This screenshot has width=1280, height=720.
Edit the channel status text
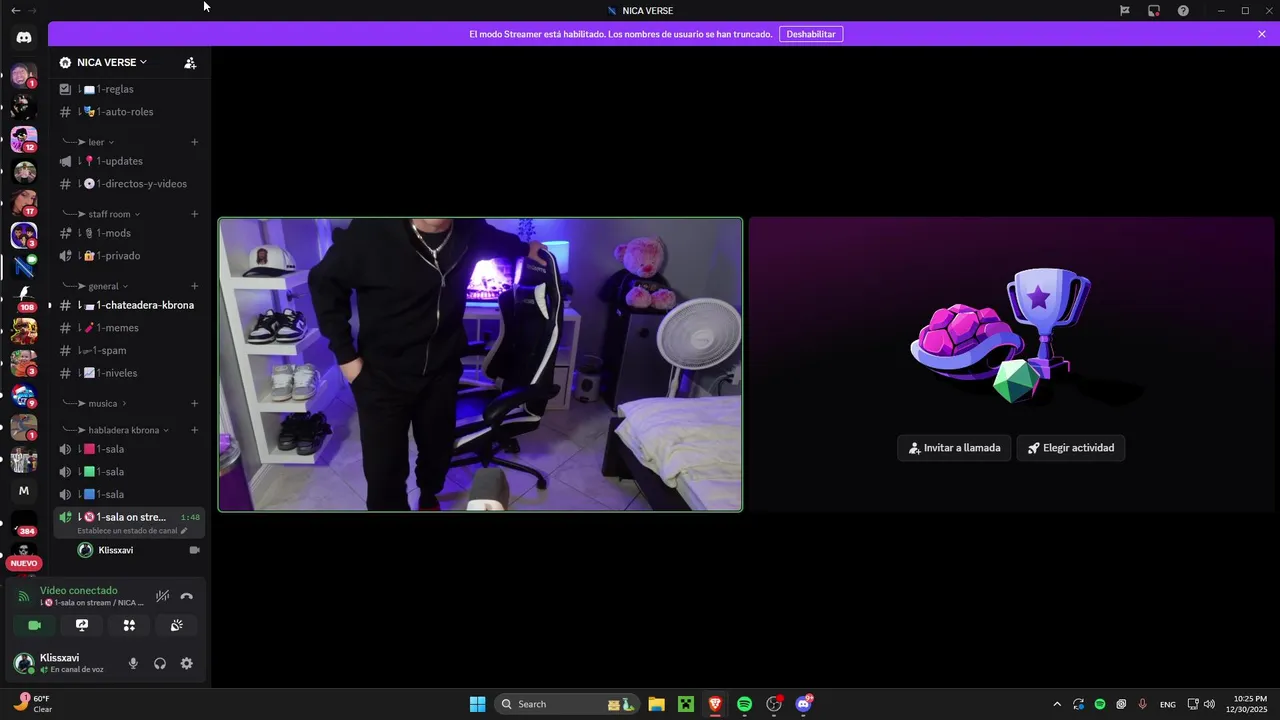[x=132, y=531]
